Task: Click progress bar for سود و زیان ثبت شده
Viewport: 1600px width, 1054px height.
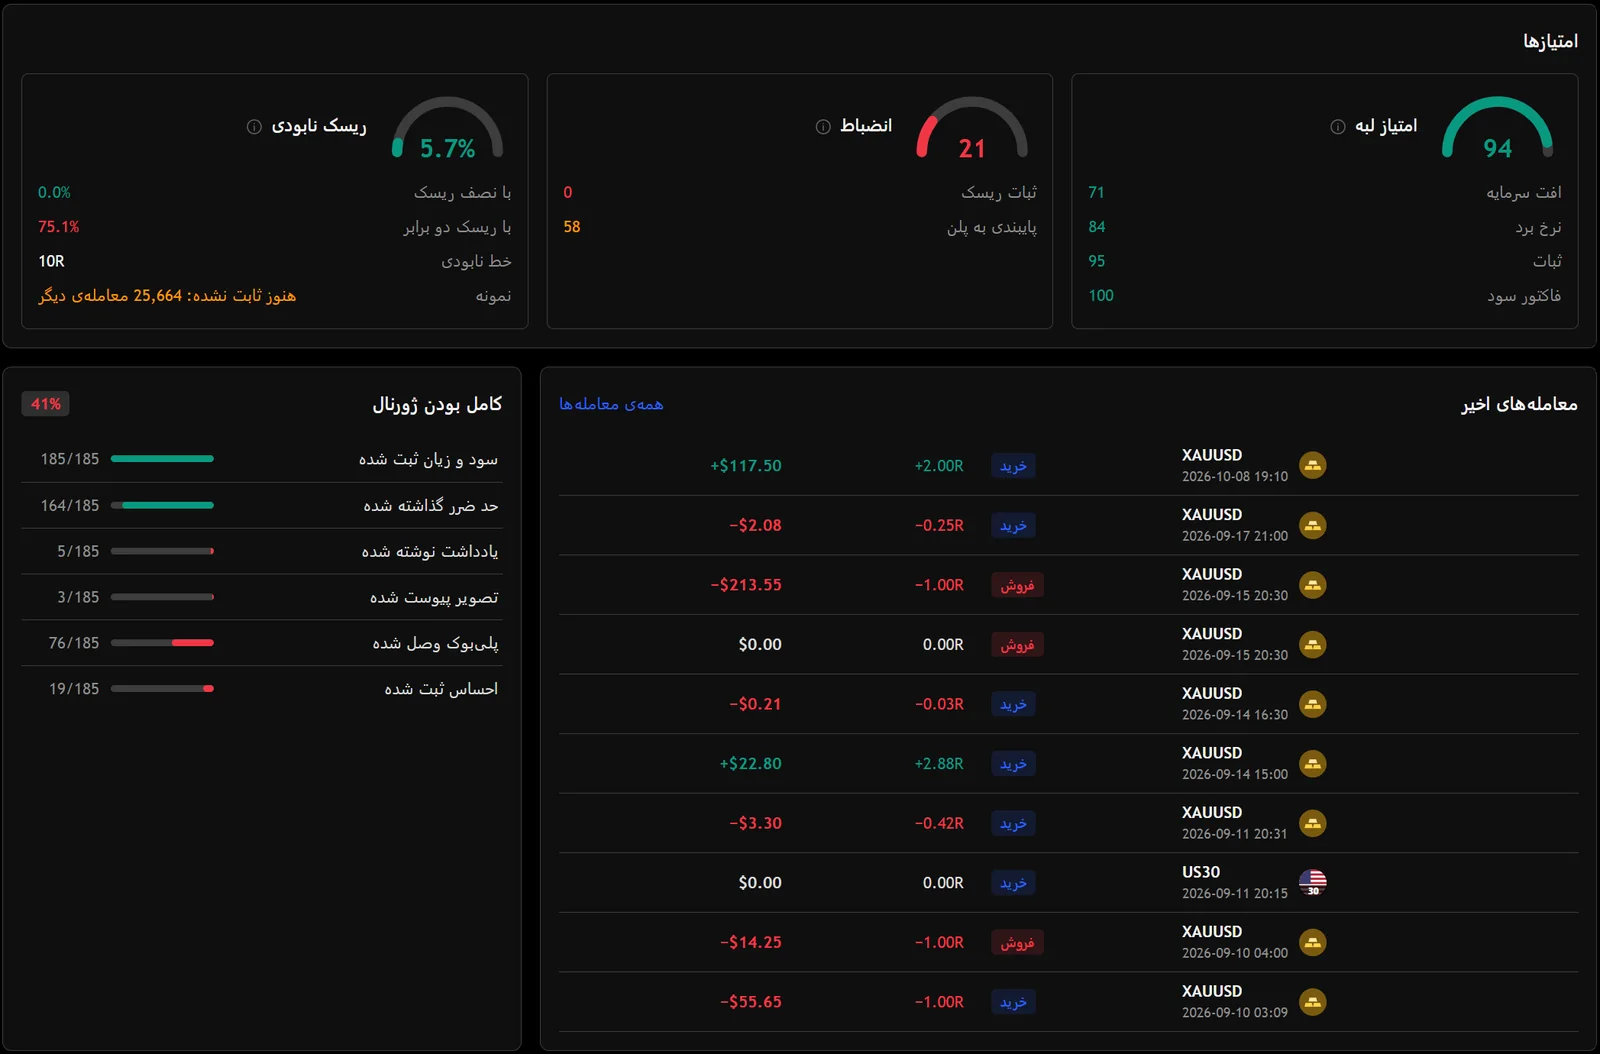Action: (162, 459)
